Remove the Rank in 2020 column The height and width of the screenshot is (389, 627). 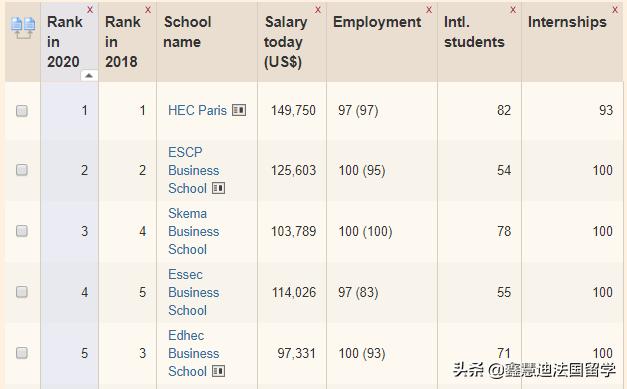coord(90,10)
